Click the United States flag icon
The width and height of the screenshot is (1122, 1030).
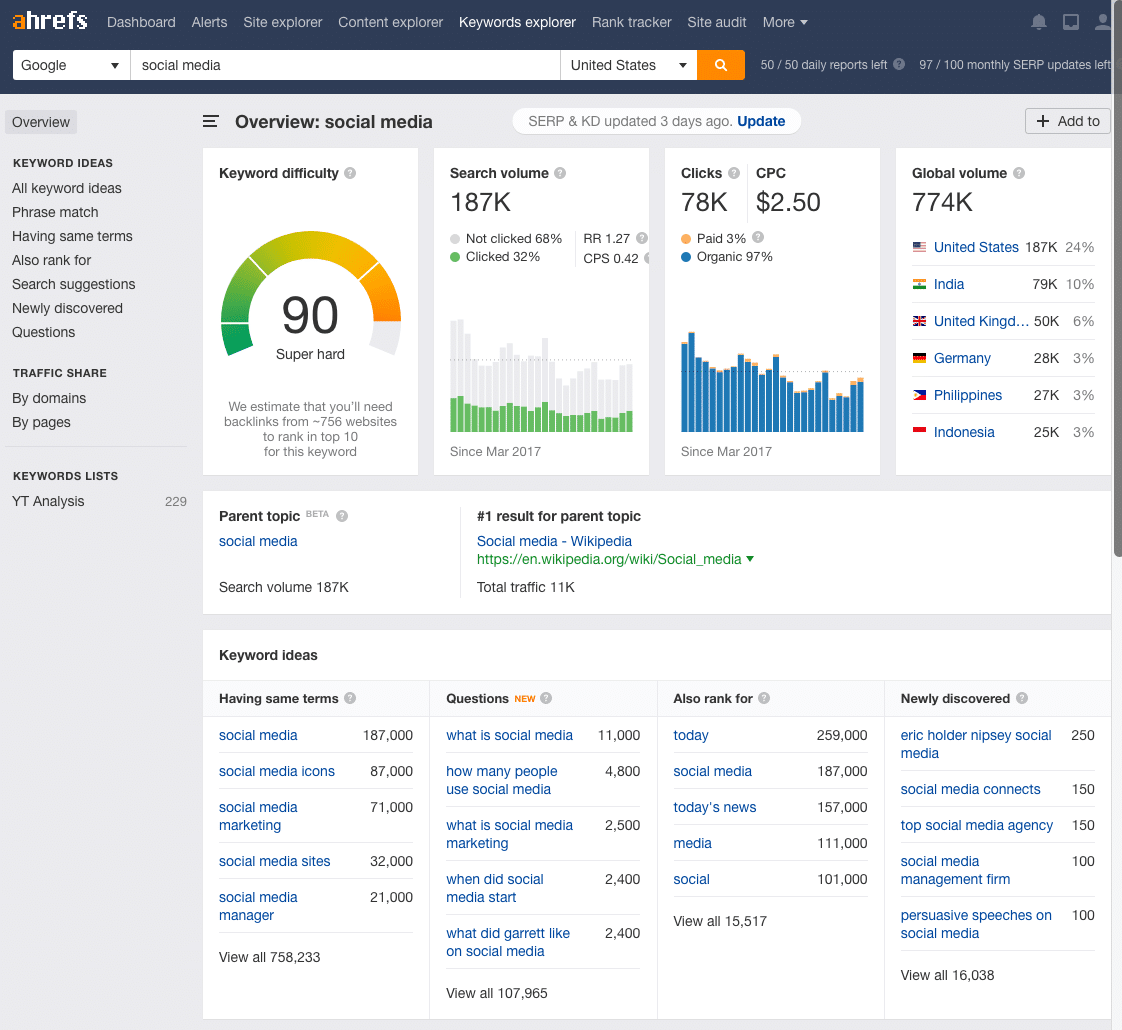[919, 247]
